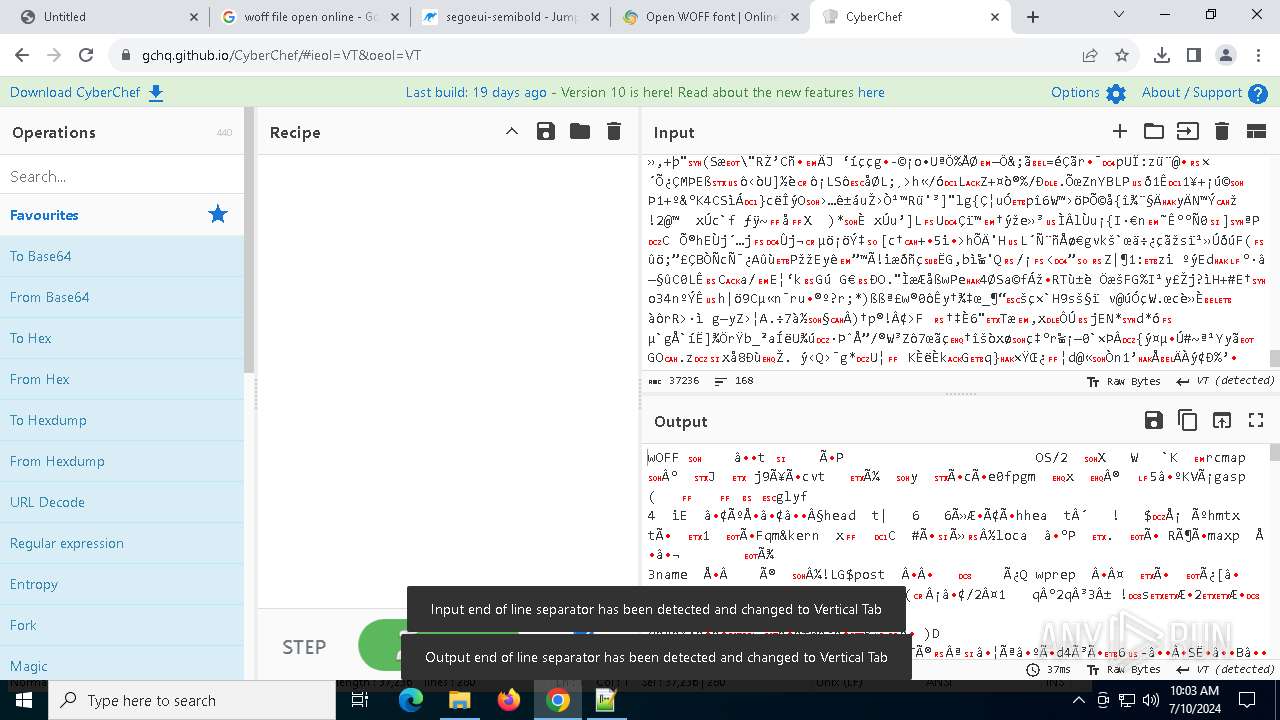Open a new browser tab

(x=1033, y=17)
